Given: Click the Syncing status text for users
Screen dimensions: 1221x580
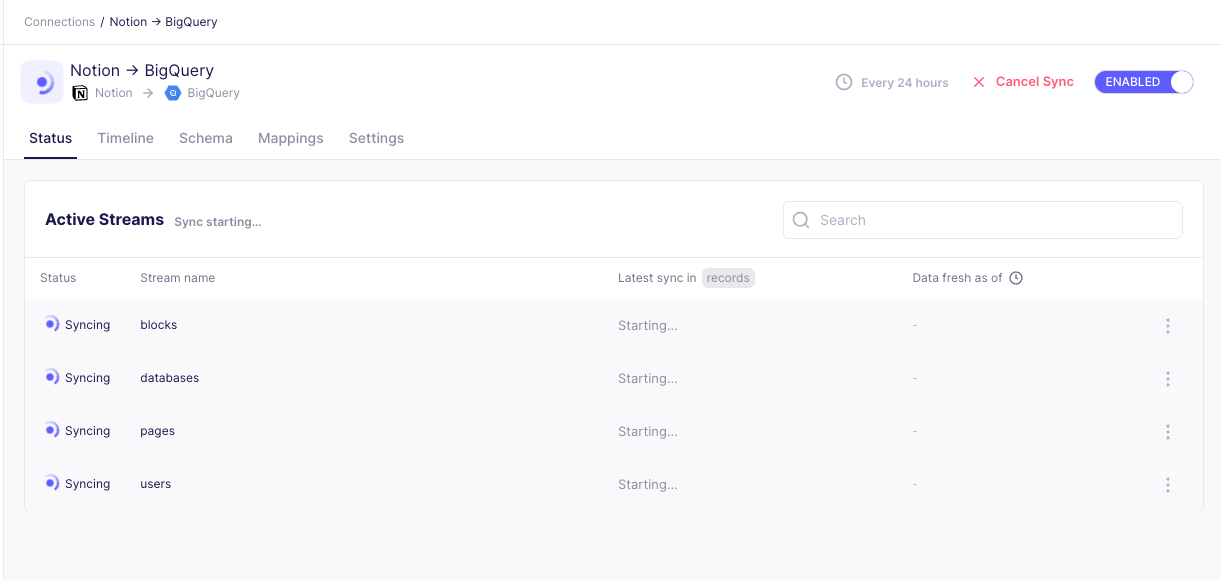Looking at the screenshot, I should pyautogui.click(x=87, y=484).
